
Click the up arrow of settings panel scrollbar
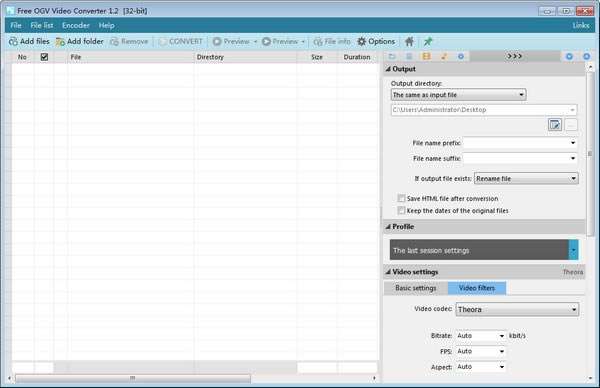tap(590, 67)
